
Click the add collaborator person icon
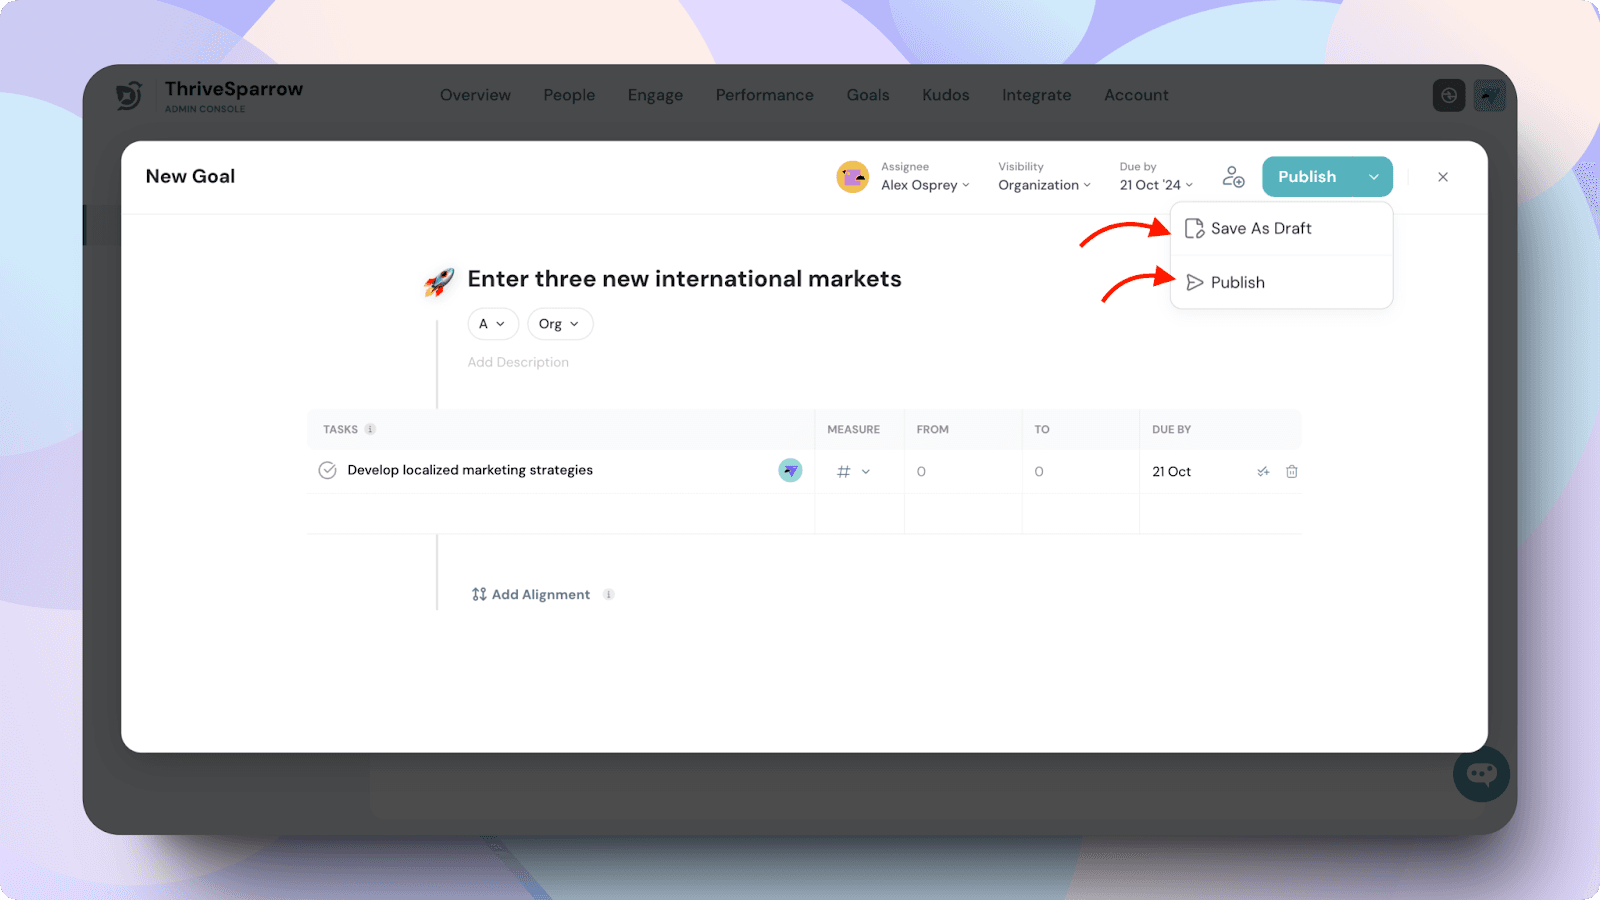click(1233, 177)
